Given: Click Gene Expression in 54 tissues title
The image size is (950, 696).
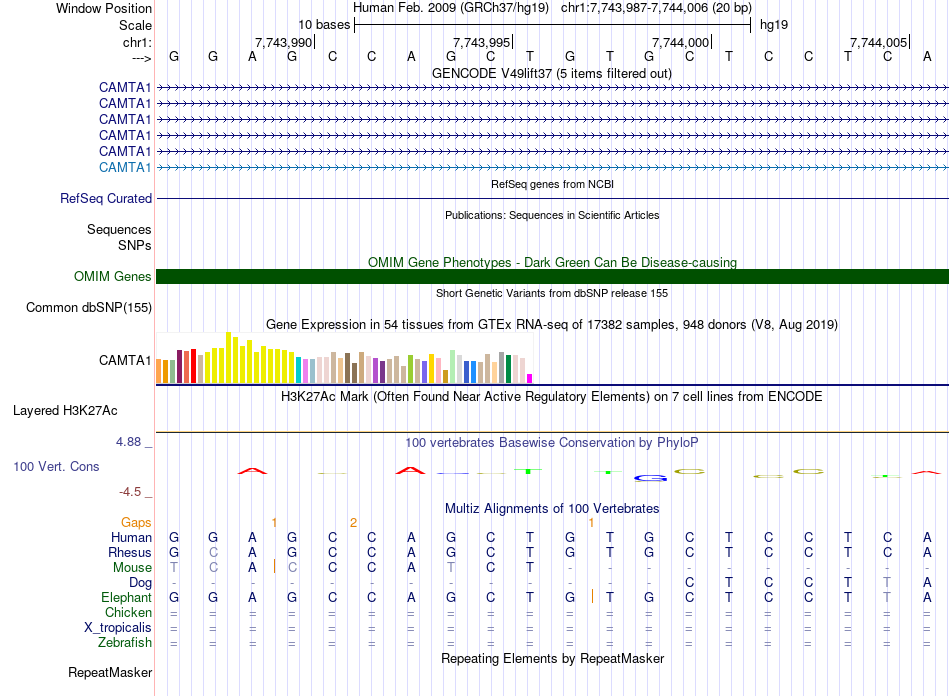Looking at the screenshot, I should click(x=552, y=325).
